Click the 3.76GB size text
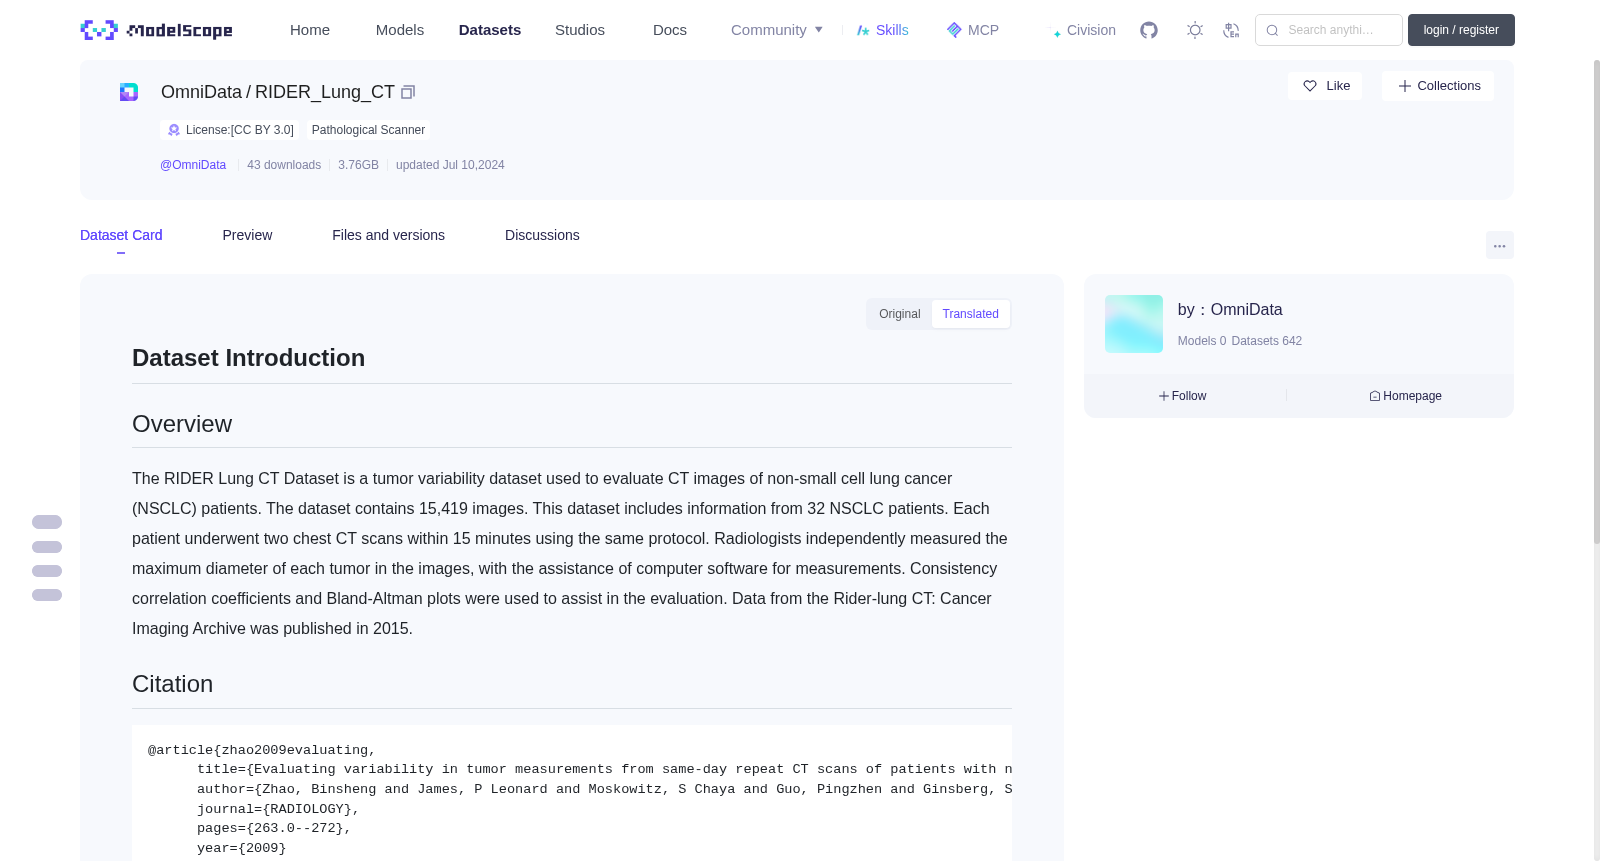 358,165
